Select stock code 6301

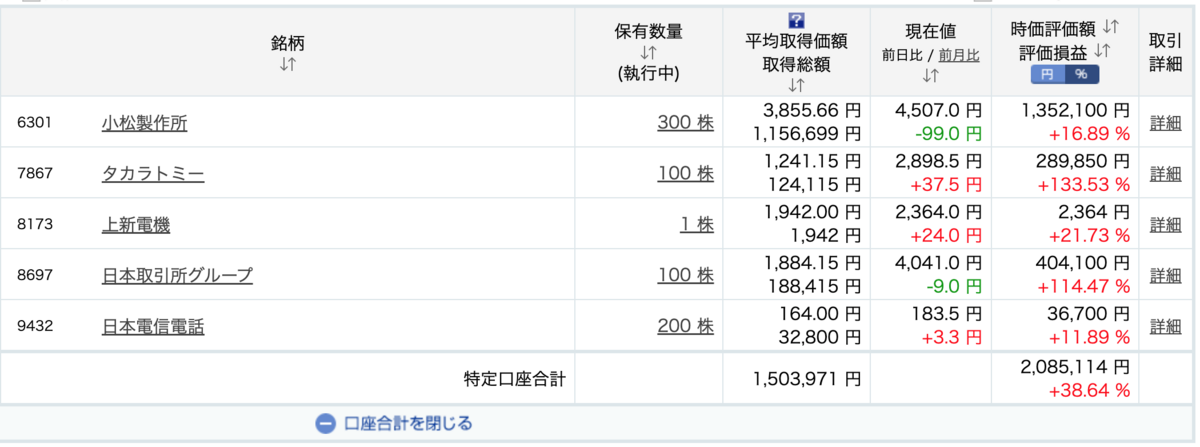34,123
